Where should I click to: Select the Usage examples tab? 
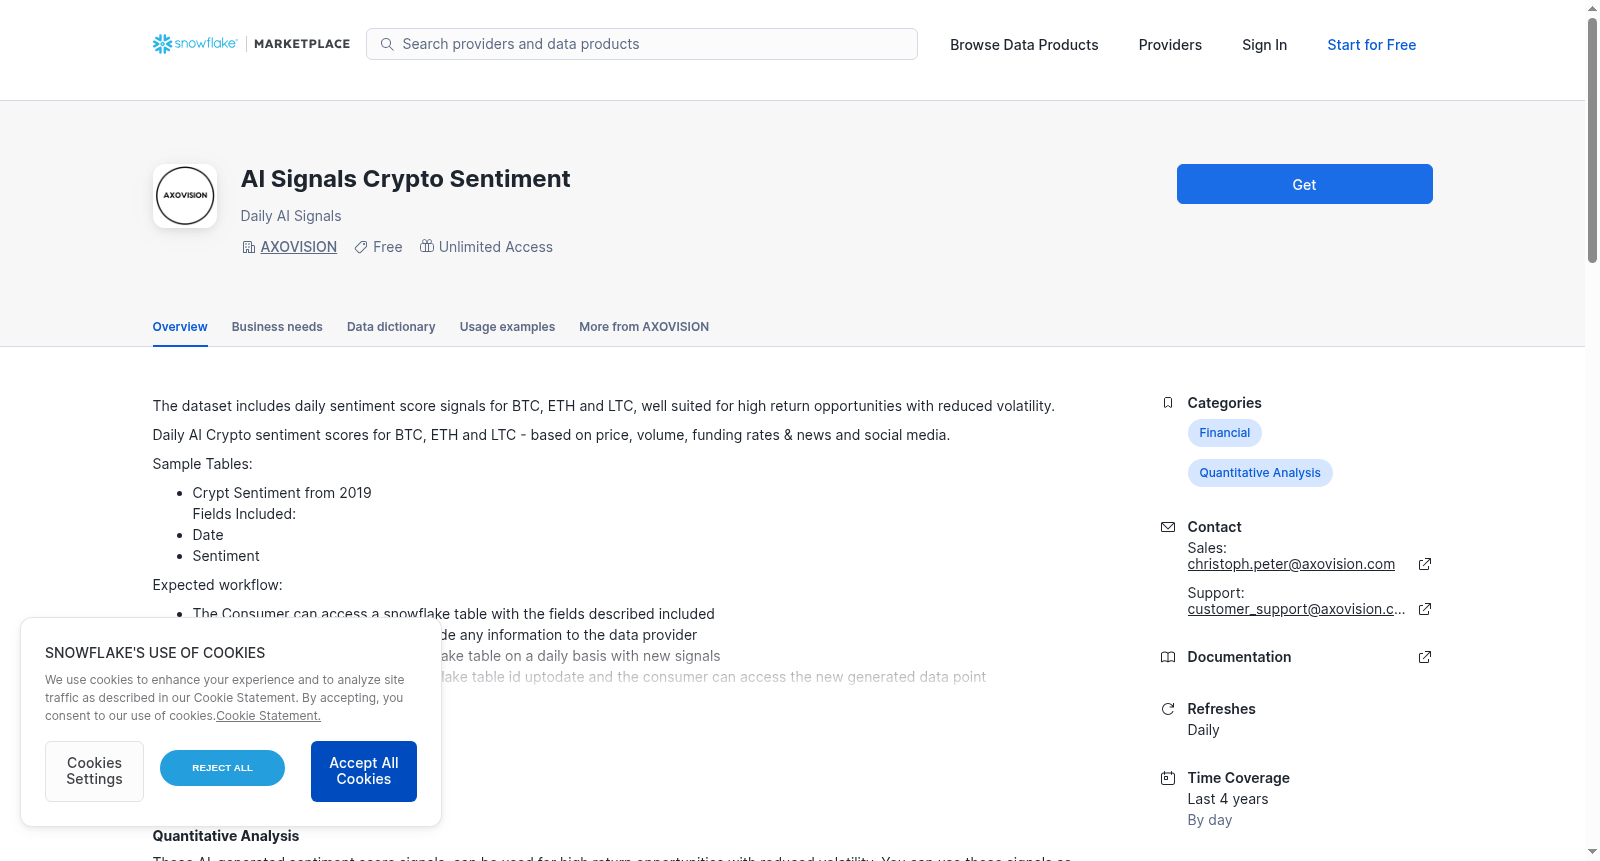point(507,327)
